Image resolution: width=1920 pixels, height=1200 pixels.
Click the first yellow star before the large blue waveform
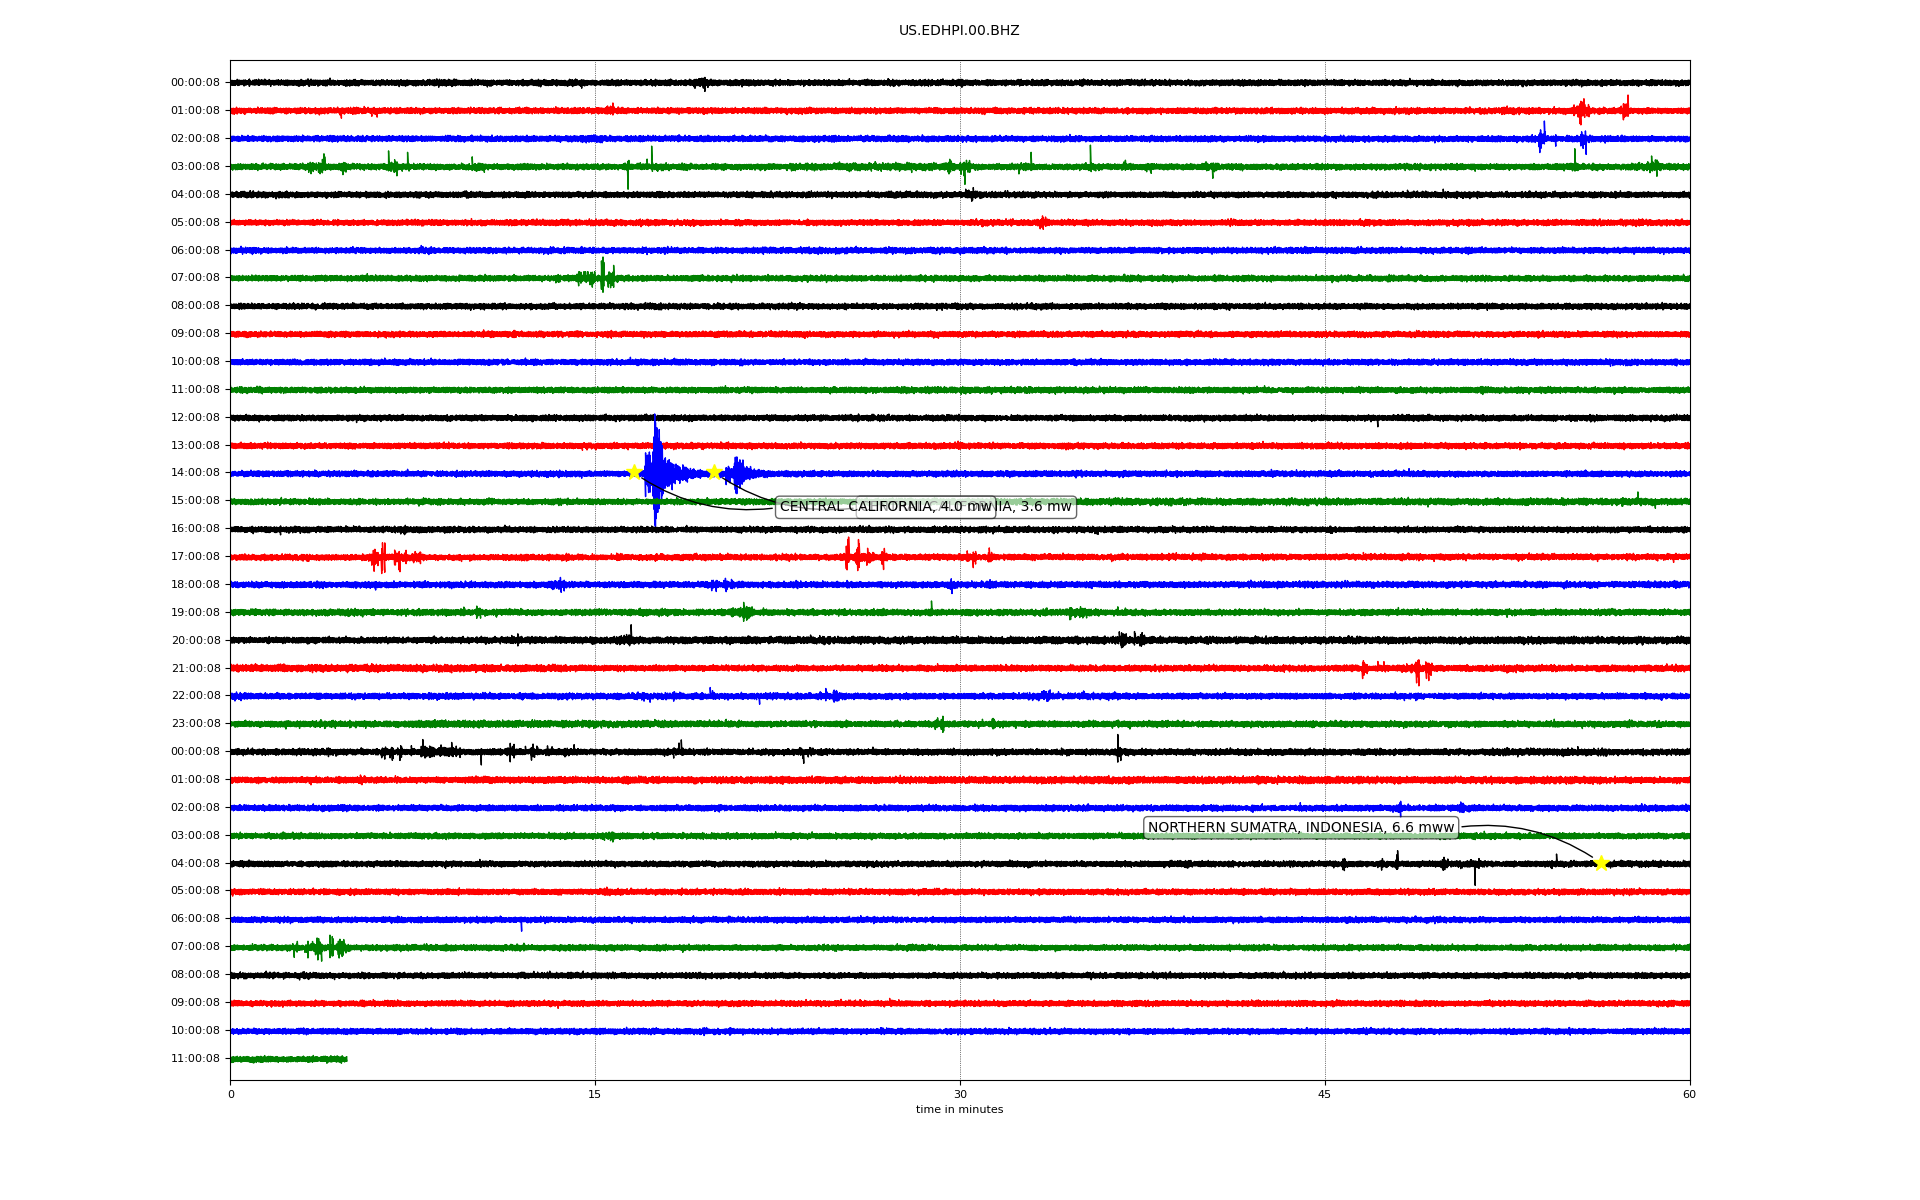pyautogui.click(x=634, y=472)
